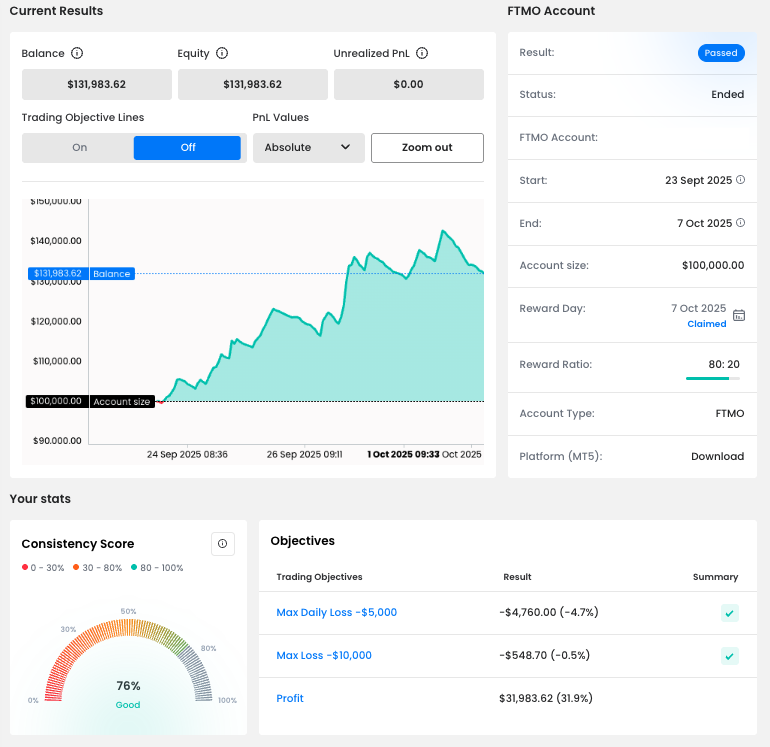
Task: Open the Reward Day calendar icon
Action: (739, 315)
